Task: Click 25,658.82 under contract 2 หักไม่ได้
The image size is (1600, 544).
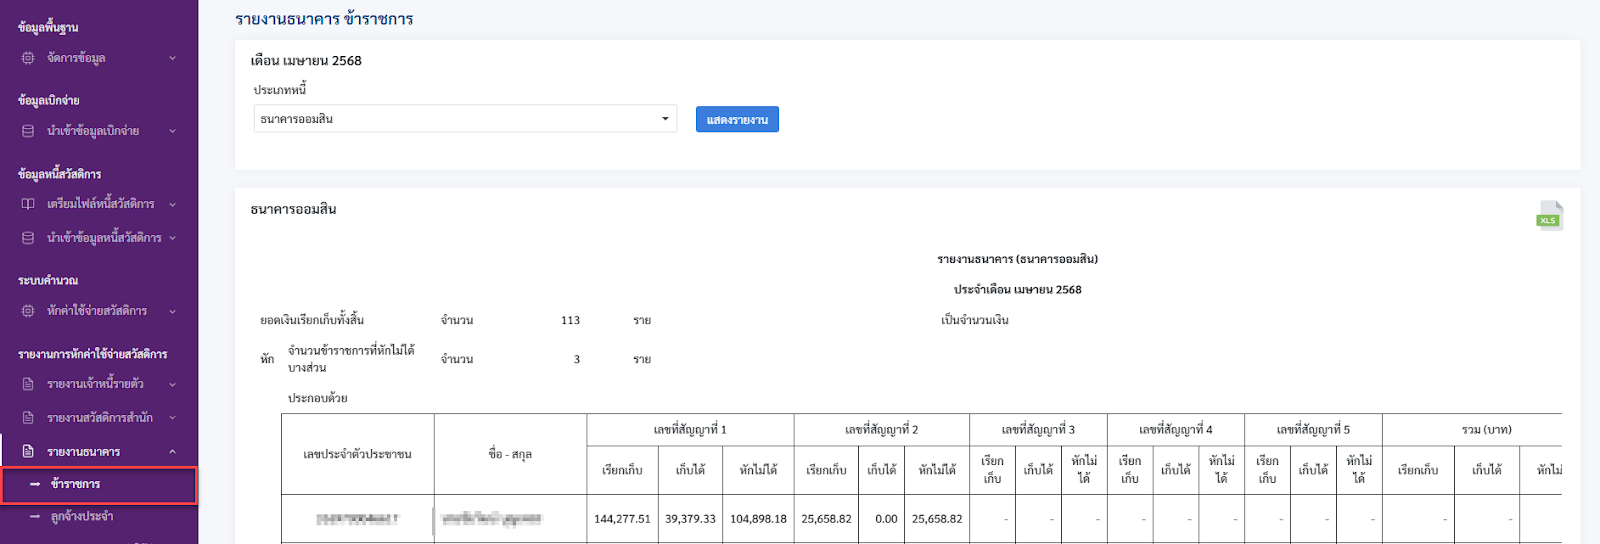Action: pos(937,519)
